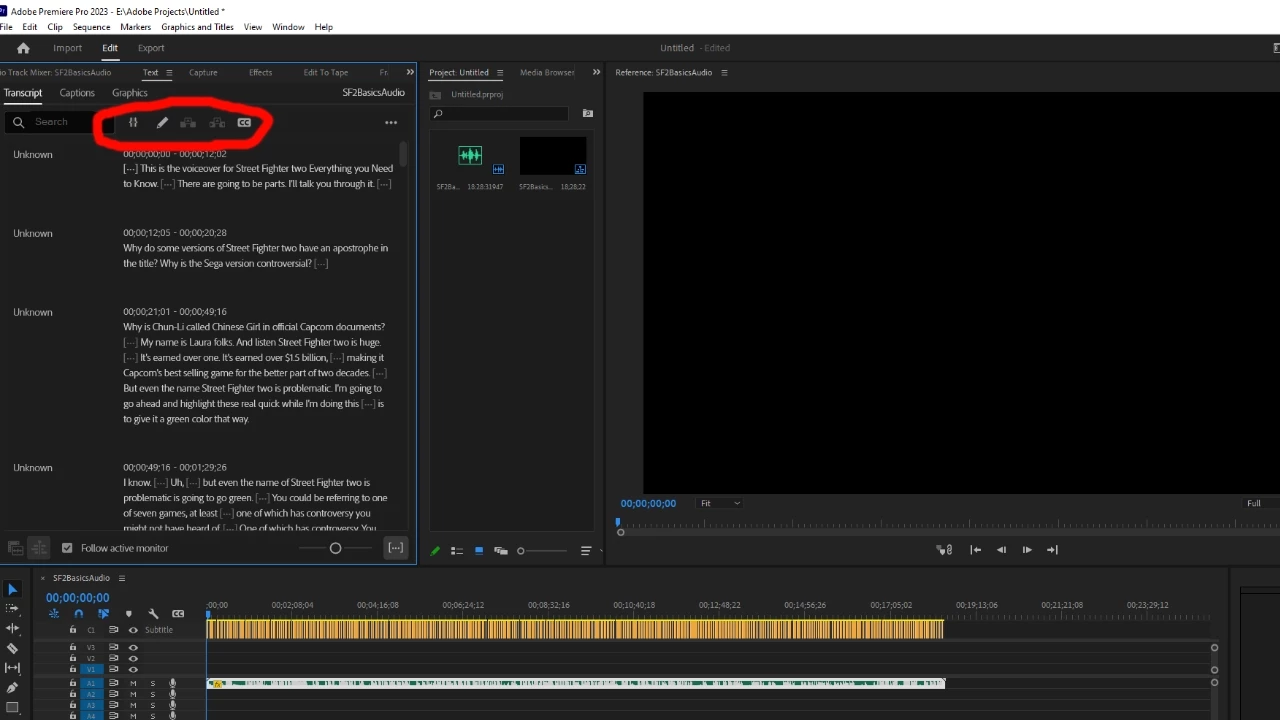Select the Ripple Edit tool

point(12,628)
